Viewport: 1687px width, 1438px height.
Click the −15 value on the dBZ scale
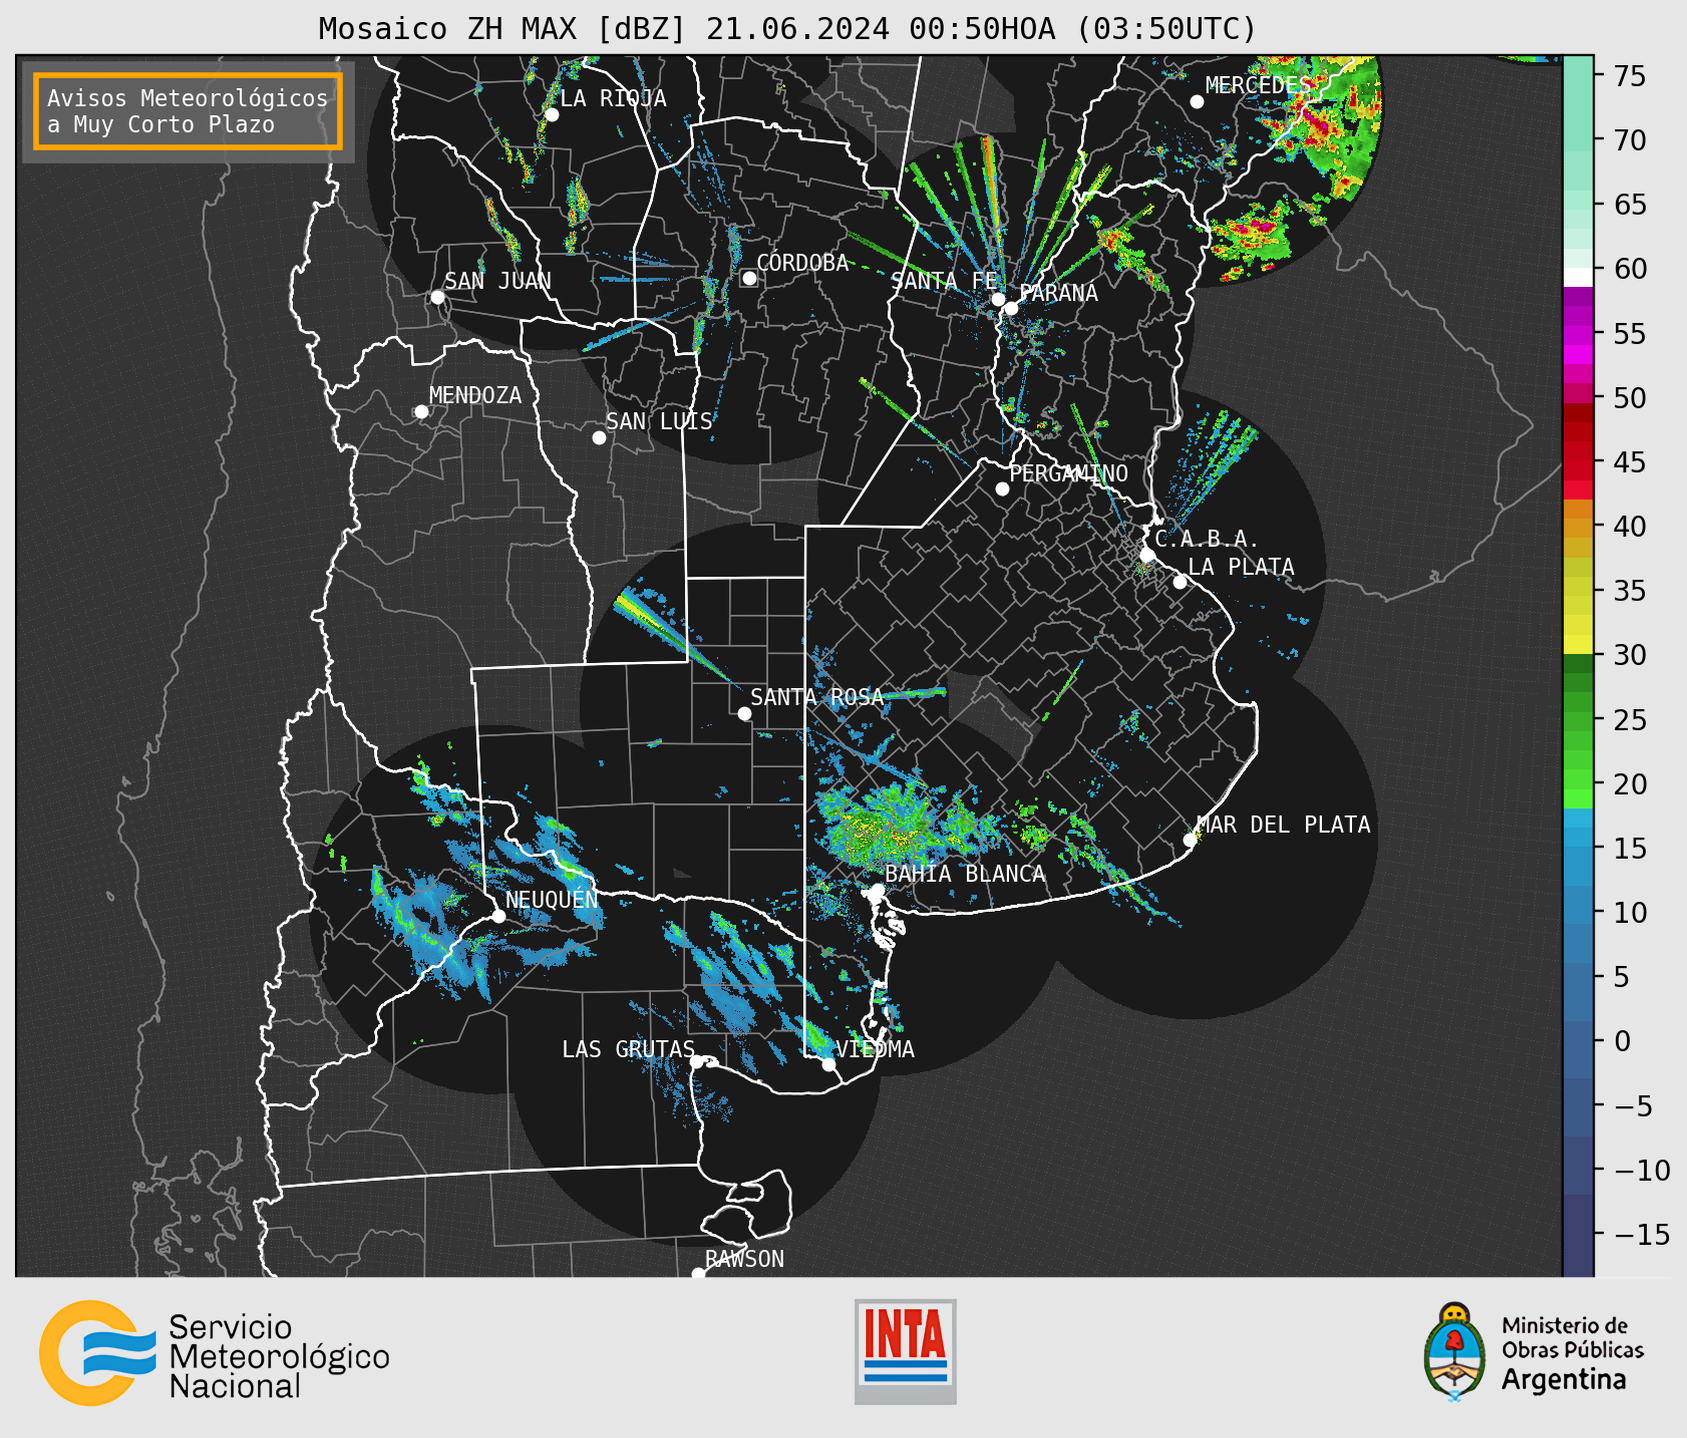click(x=1641, y=1234)
